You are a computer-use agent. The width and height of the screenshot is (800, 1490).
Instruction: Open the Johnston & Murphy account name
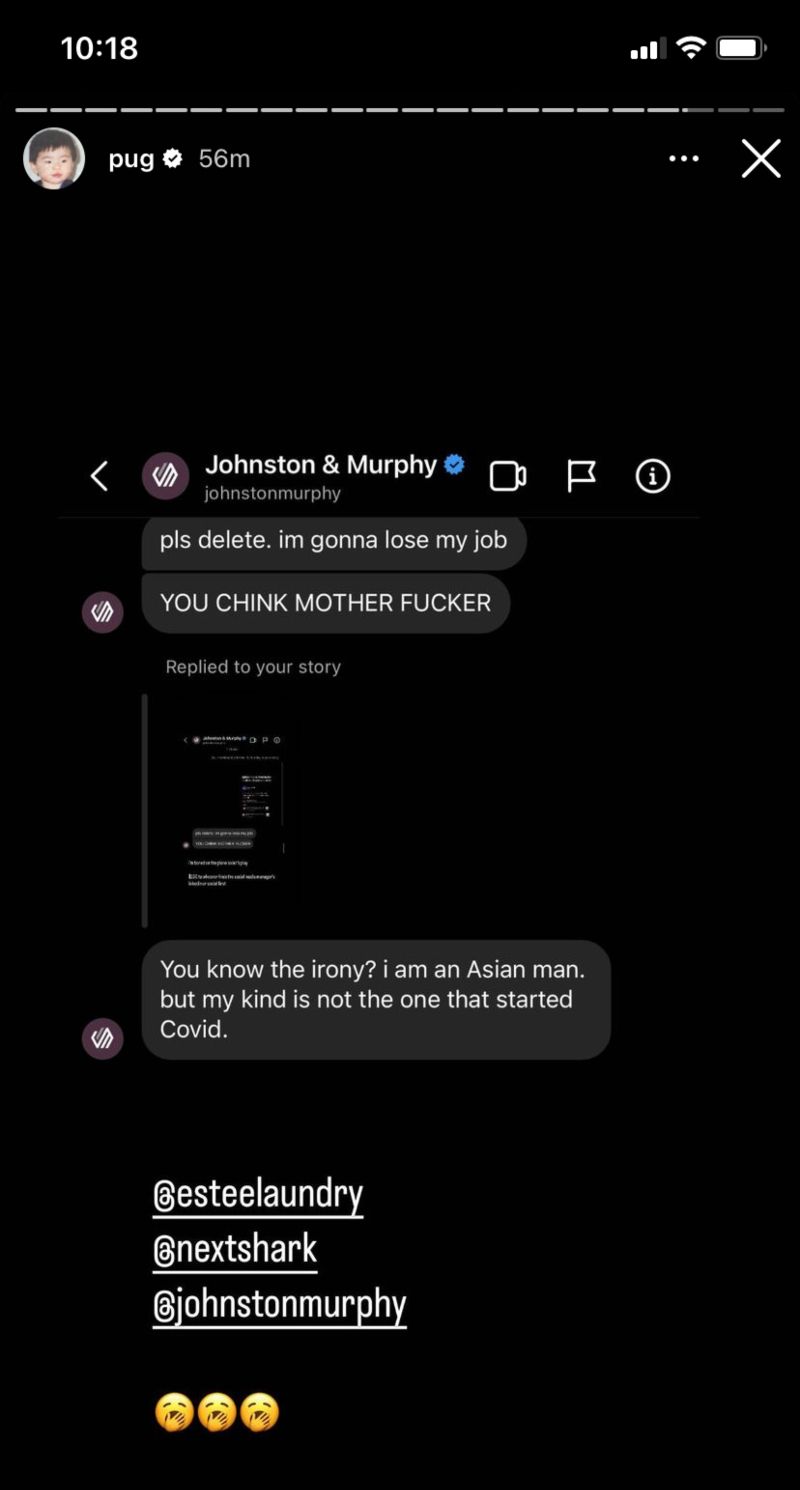pyautogui.click(x=321, y=465)
